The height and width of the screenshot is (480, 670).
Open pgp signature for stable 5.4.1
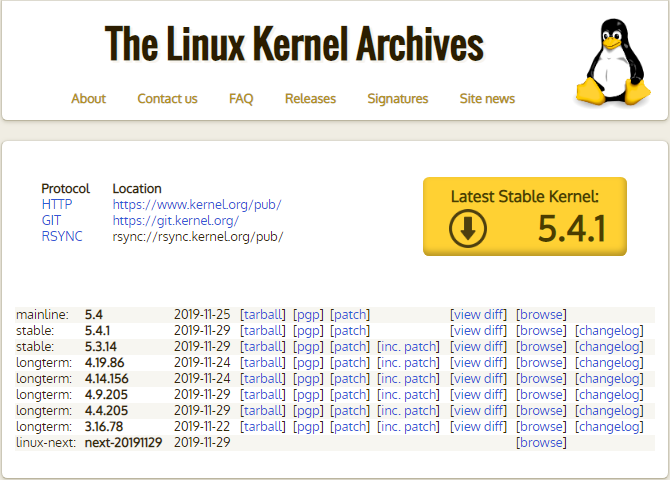(x=308, y=330)
